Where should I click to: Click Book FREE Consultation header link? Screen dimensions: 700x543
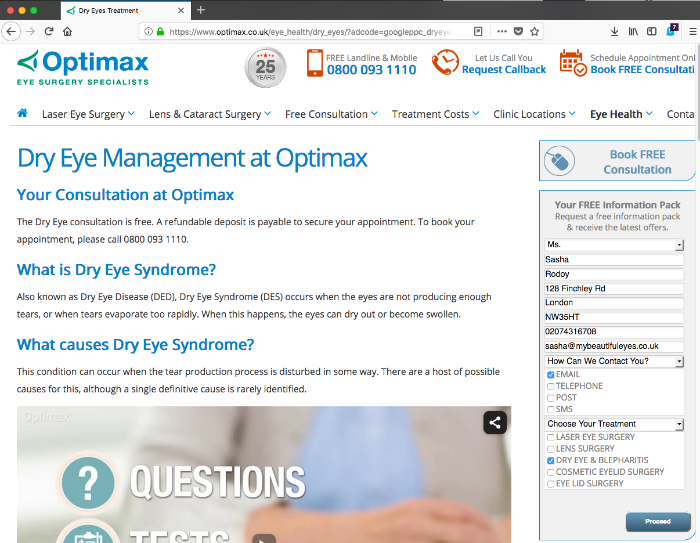point(642,70)
